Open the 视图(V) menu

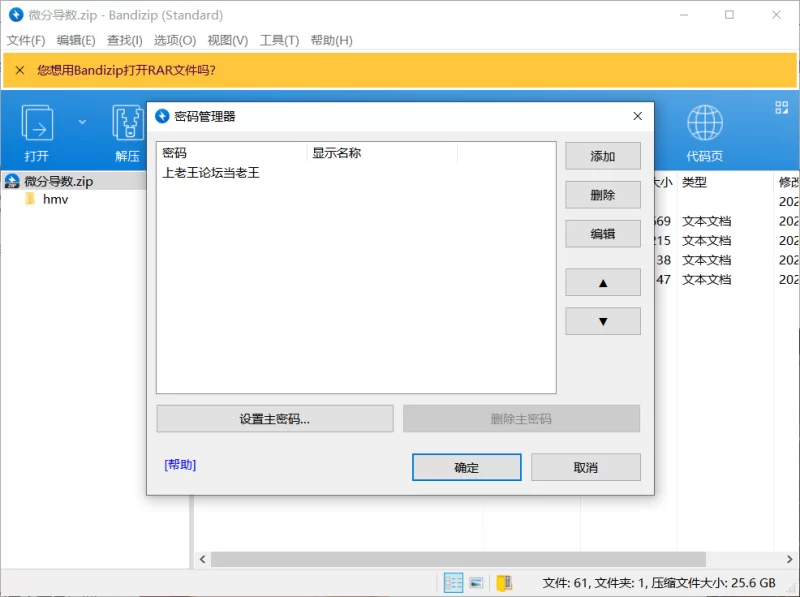pos(228,40)
